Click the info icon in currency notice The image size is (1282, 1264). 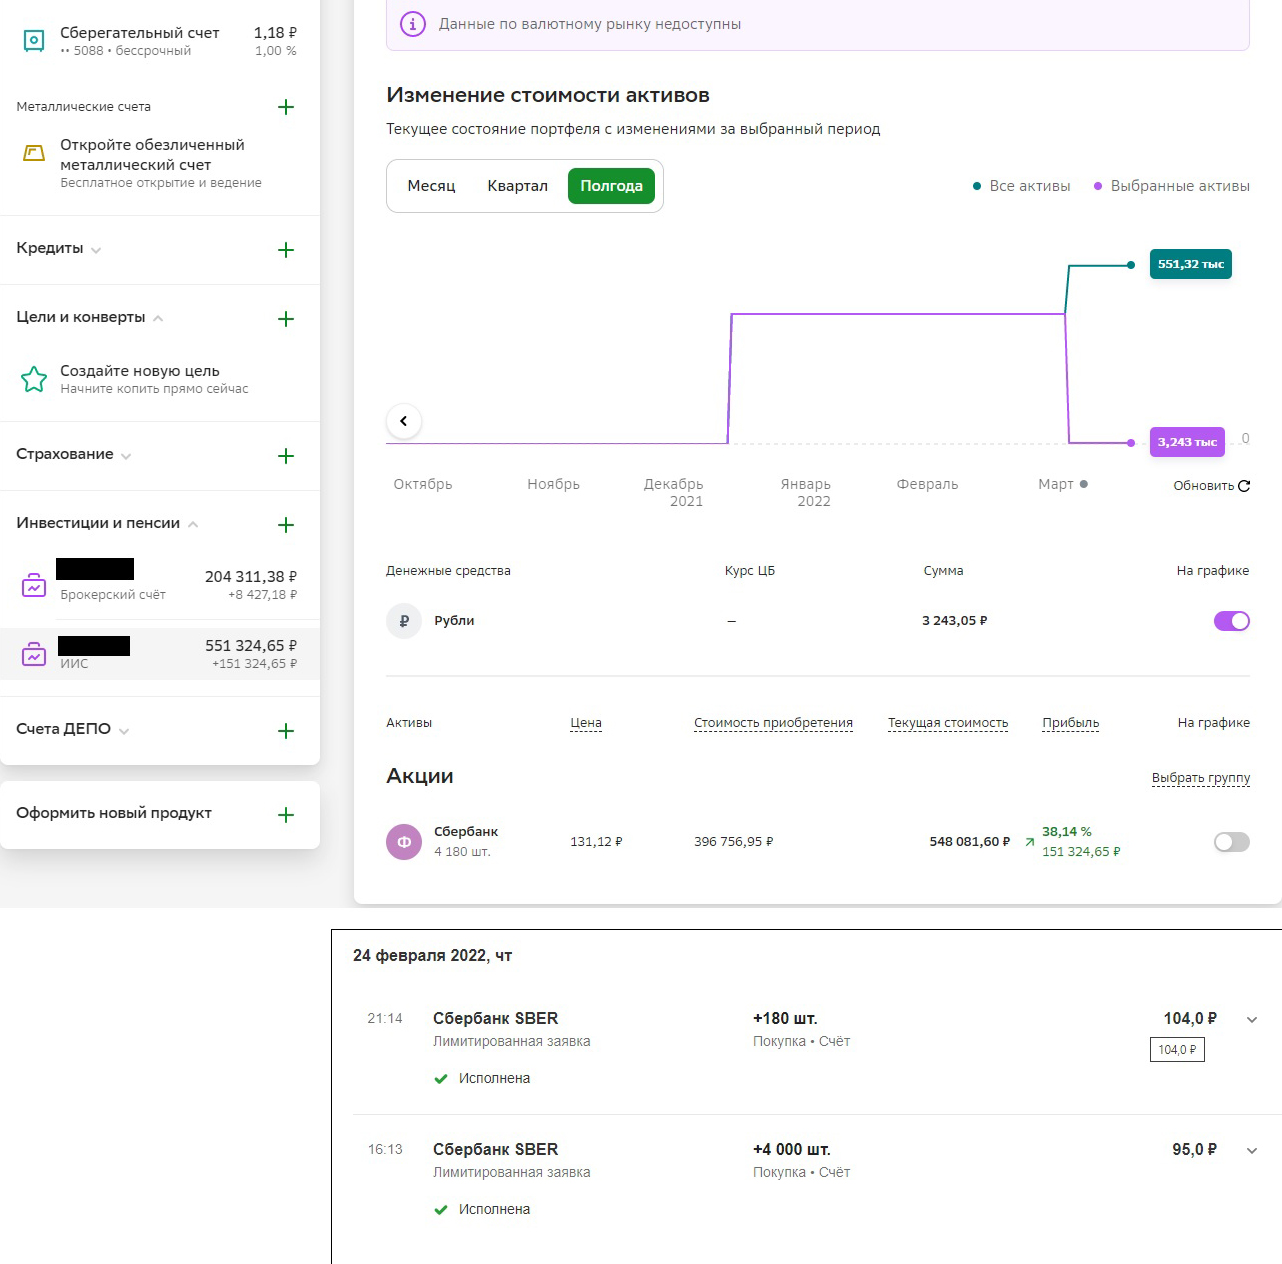pyautogui.click(x=413, y=24)
